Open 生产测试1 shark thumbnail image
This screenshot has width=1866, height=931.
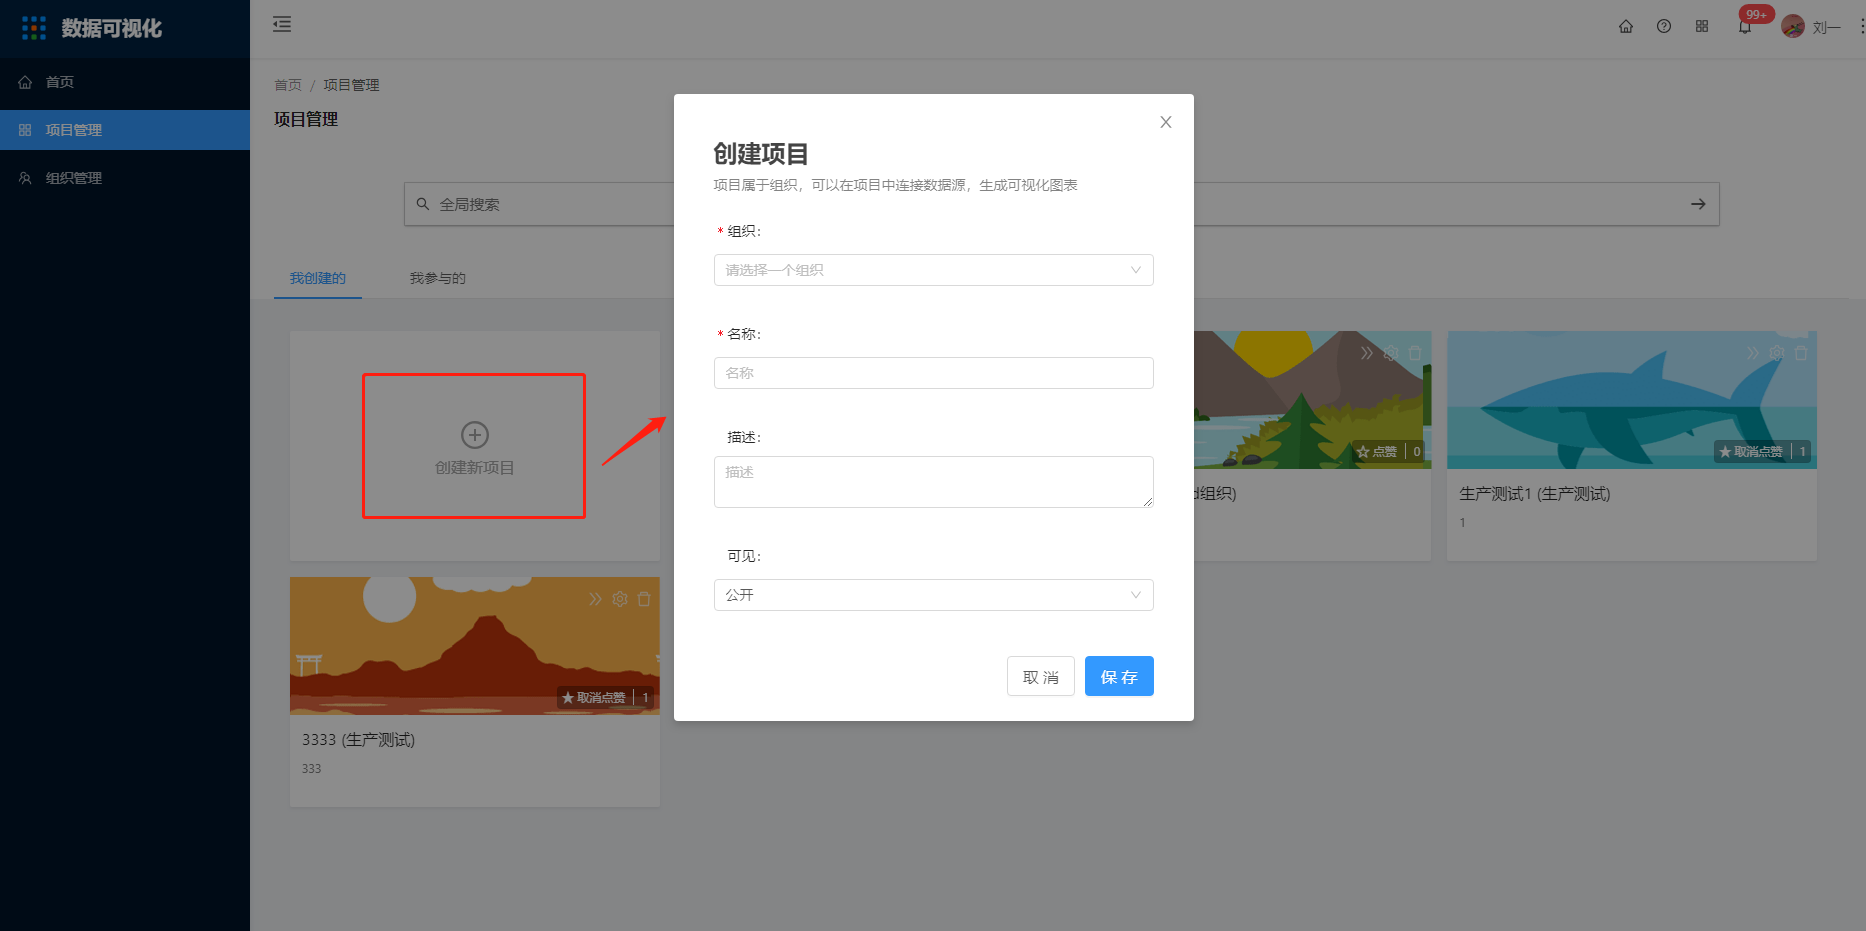(x=1632, y=400)
